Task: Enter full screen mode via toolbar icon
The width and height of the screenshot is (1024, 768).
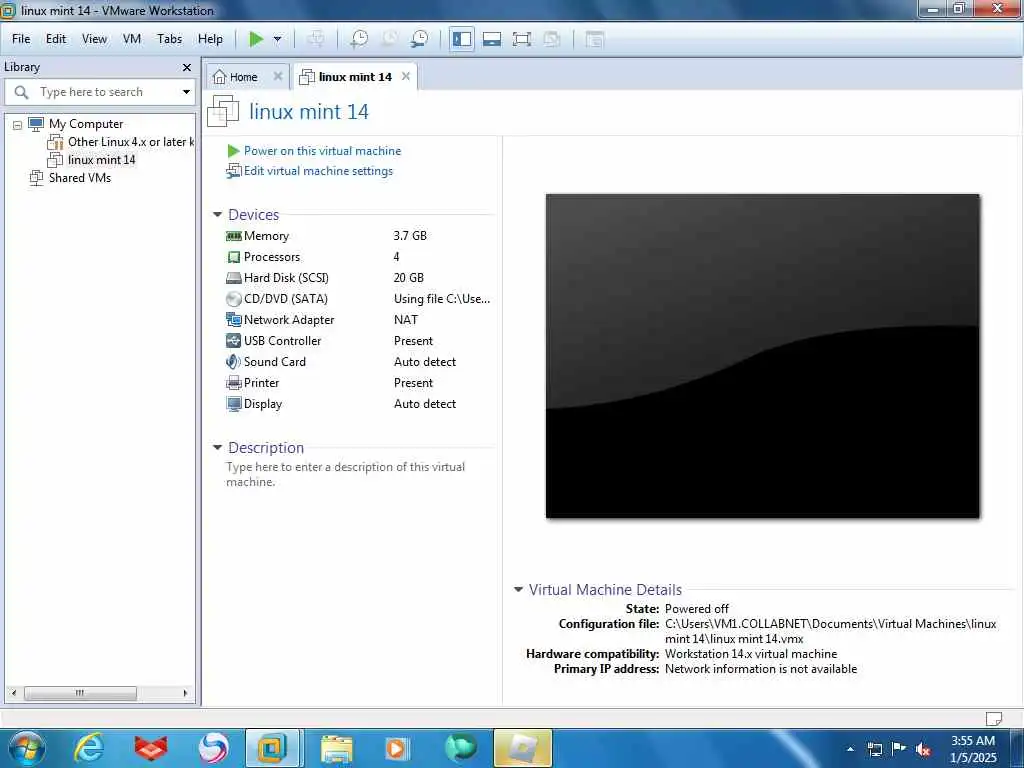Action: (522, 39)
